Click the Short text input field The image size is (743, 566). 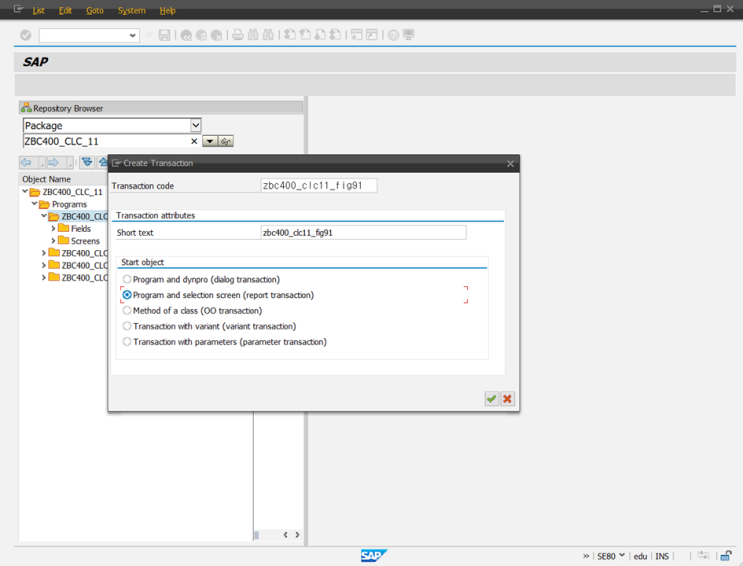tap(363, 233)
